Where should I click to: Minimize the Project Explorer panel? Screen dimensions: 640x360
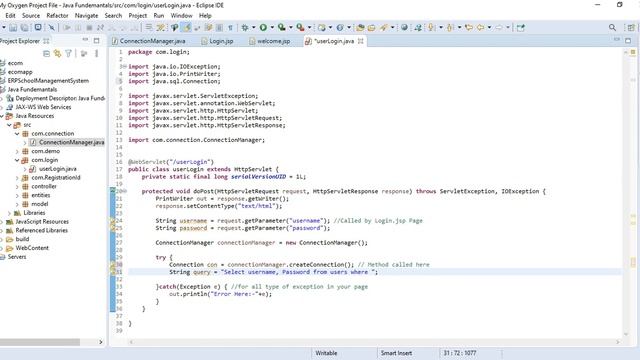point(85,40)
